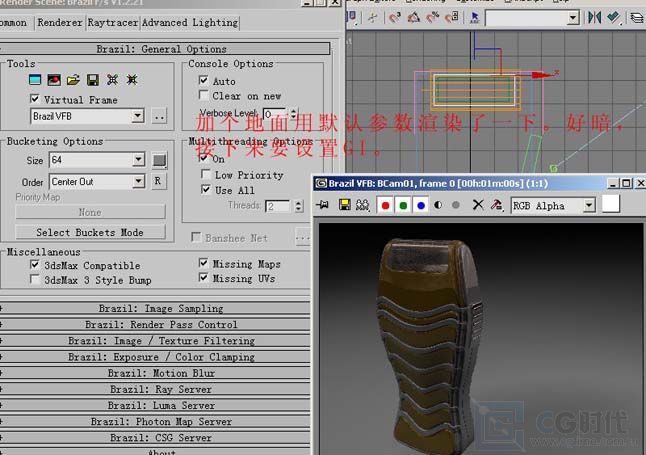Enable the Low Priority checkbox
The height and width of the screenshot is (455, 646).
pos(206,174)
